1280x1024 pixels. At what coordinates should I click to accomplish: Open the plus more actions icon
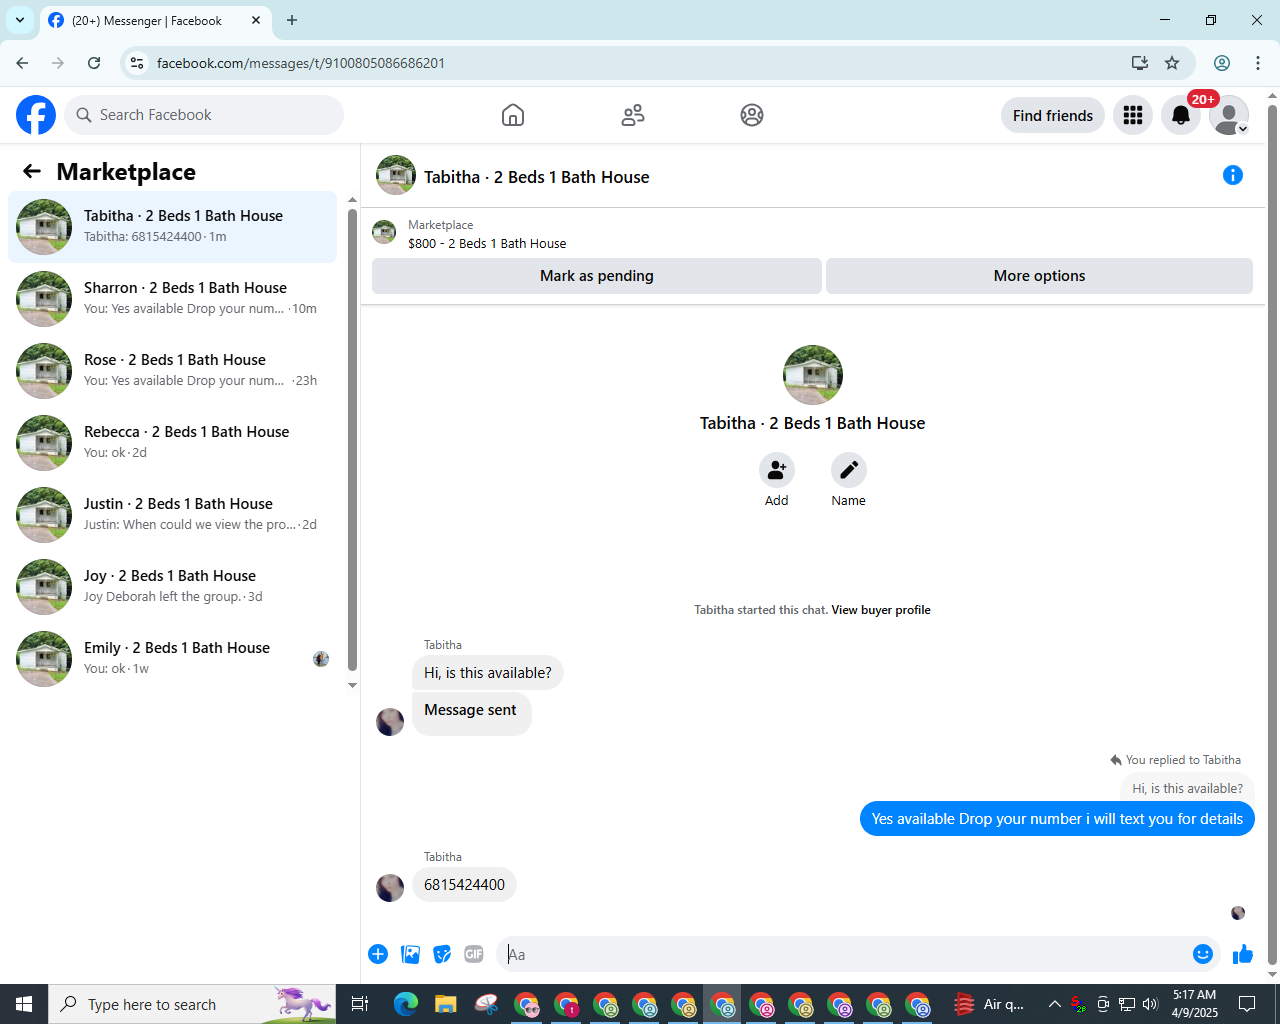[x=378, y=954]
